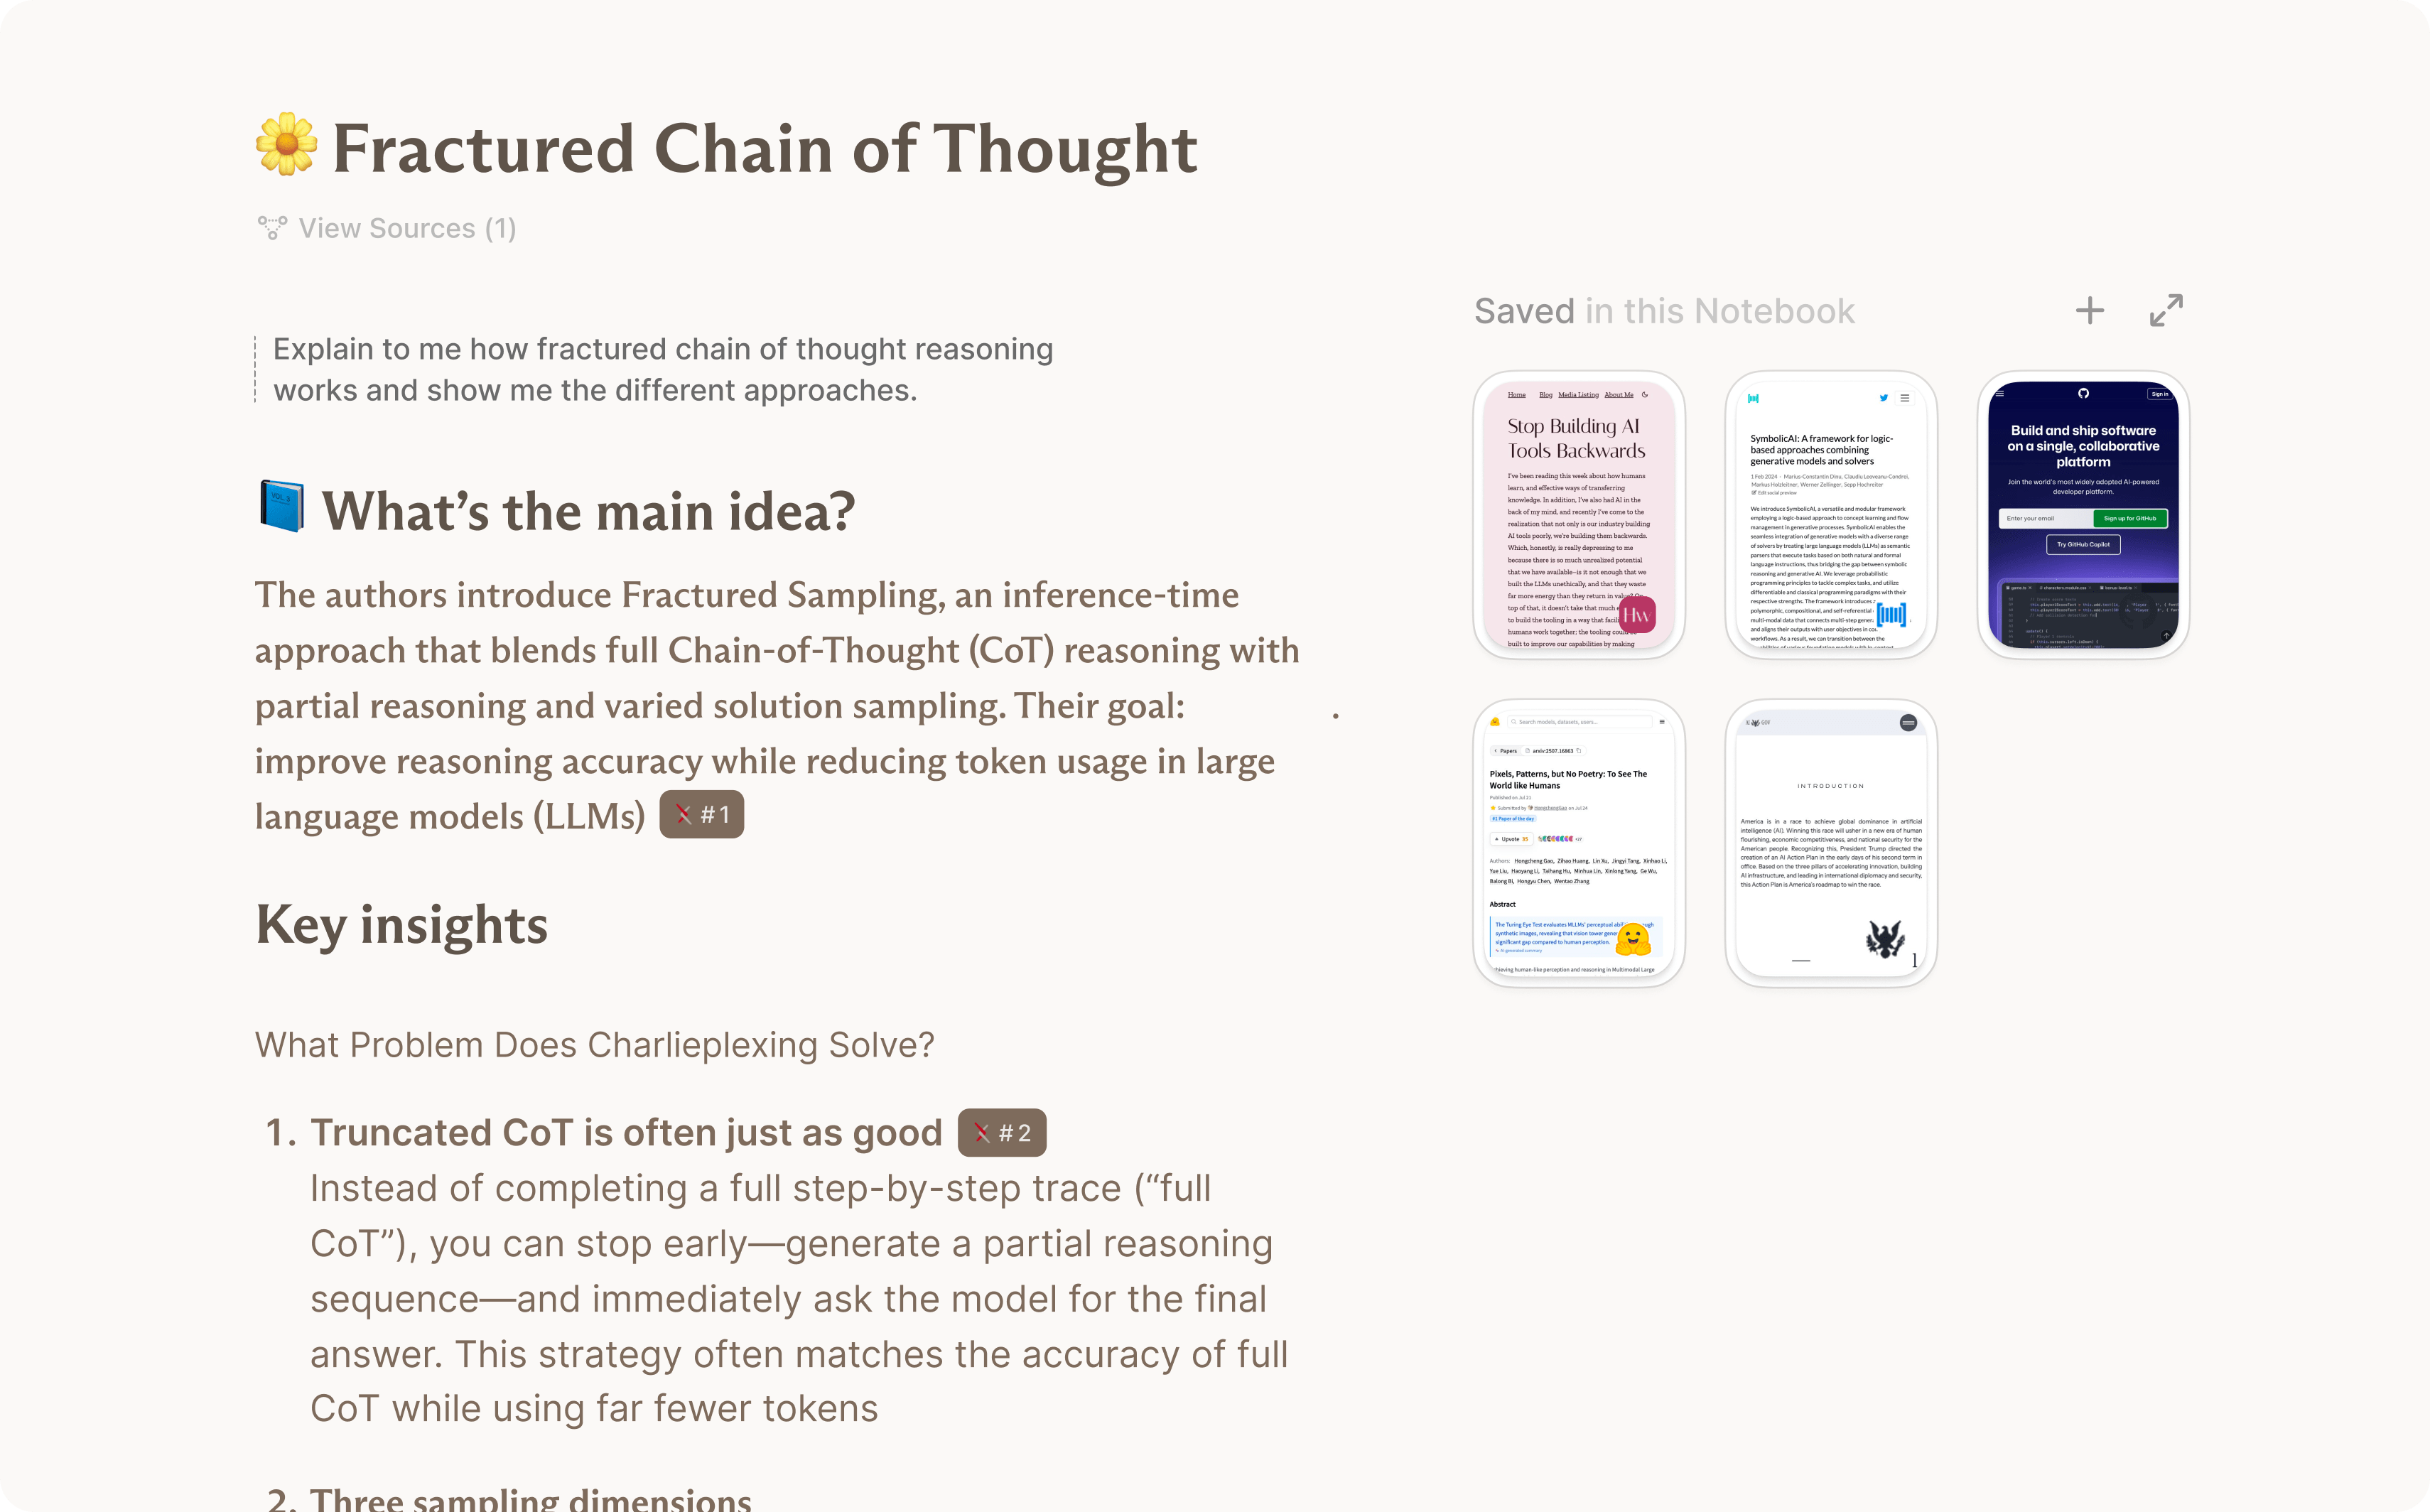The image size is (2430, 1512).
Task: Add a new saved item with the plus icon
Action: coord(2089,311)
